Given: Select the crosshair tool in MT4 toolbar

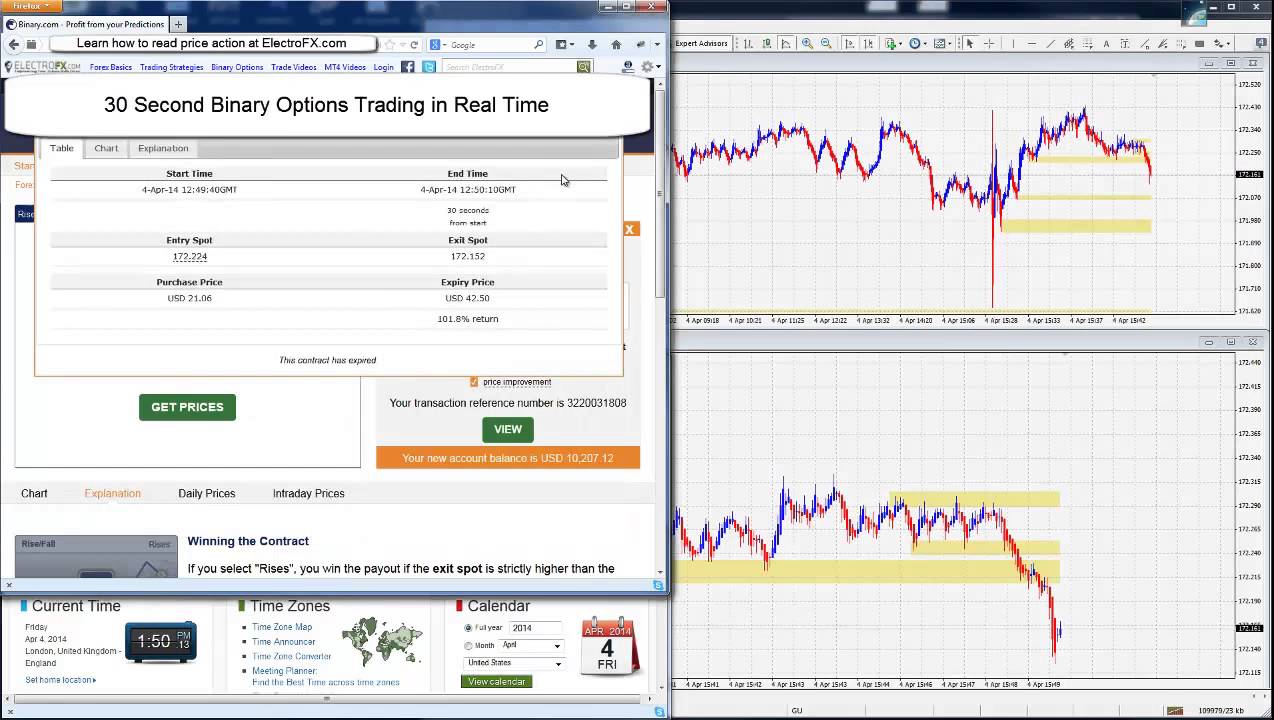Looking at the screenshot, I should coord(989,44).
